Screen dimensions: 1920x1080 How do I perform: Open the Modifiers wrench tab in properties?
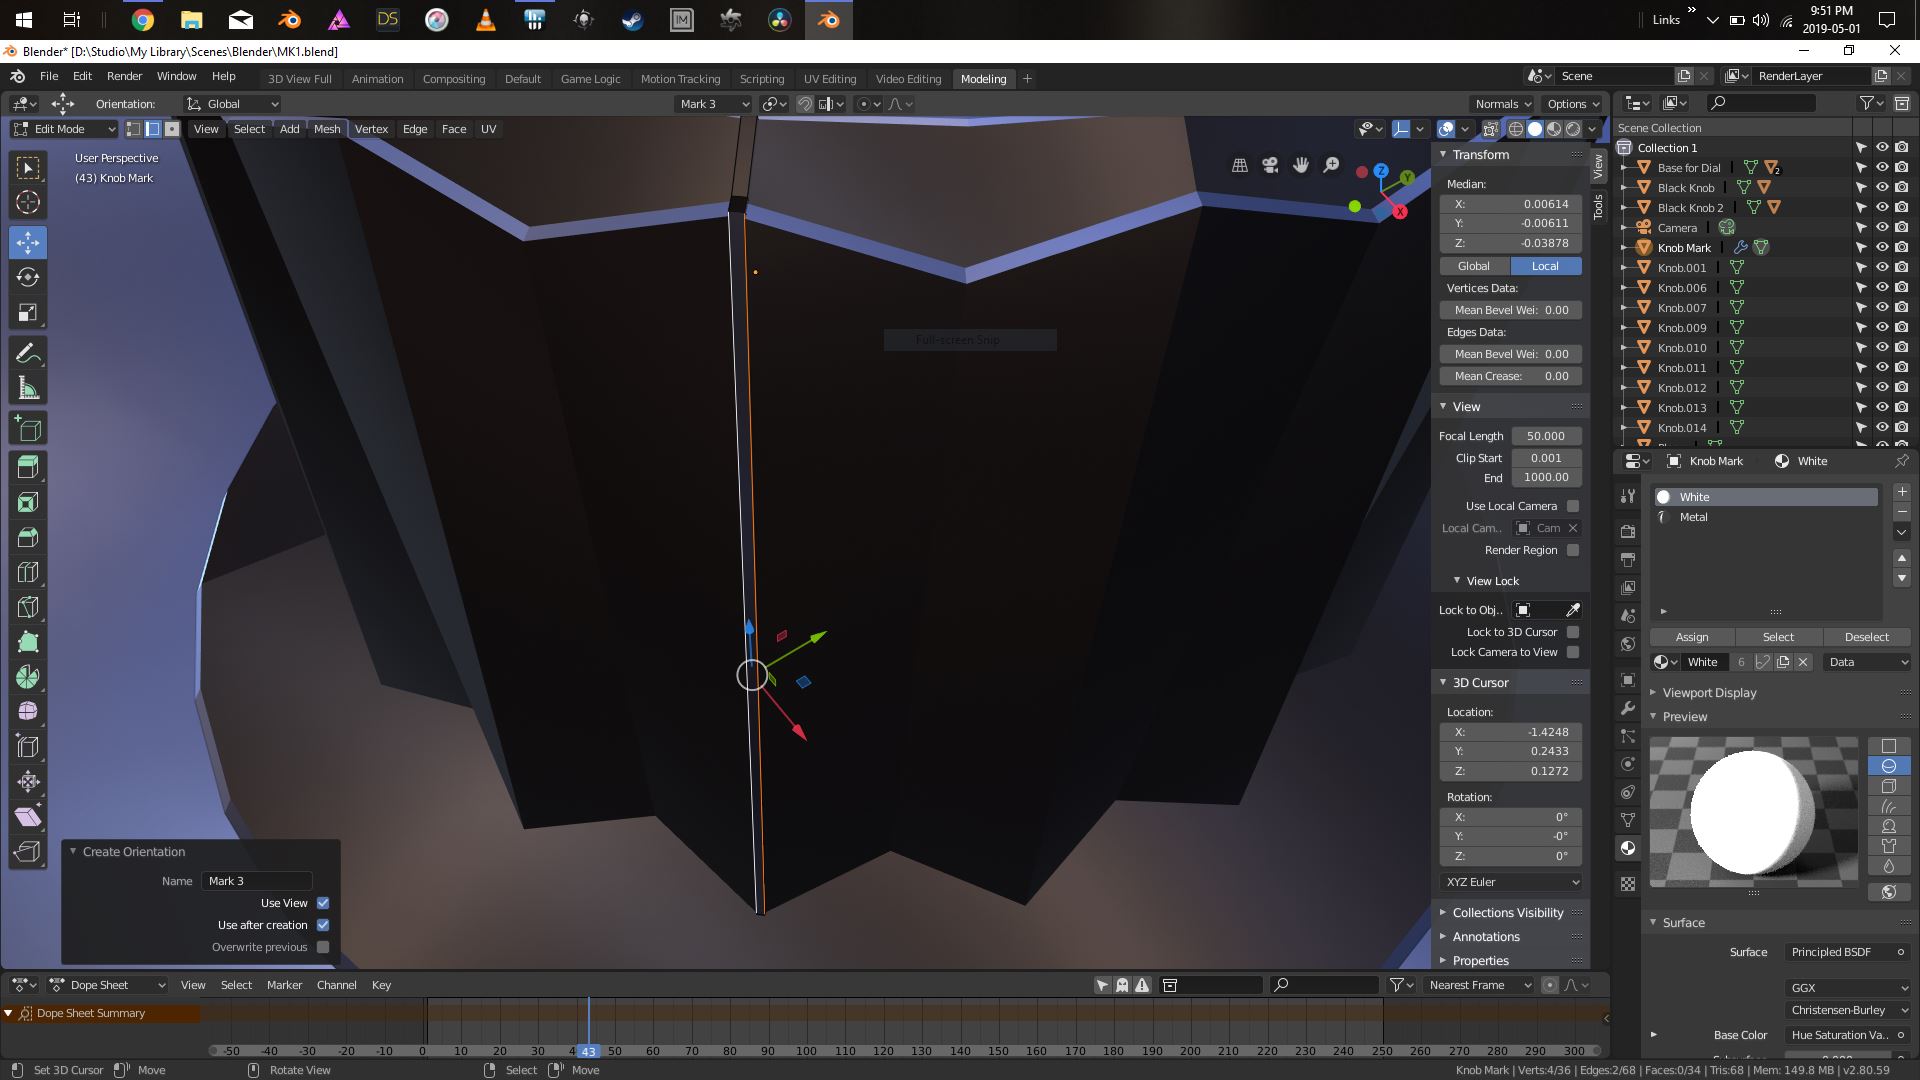1628,708
